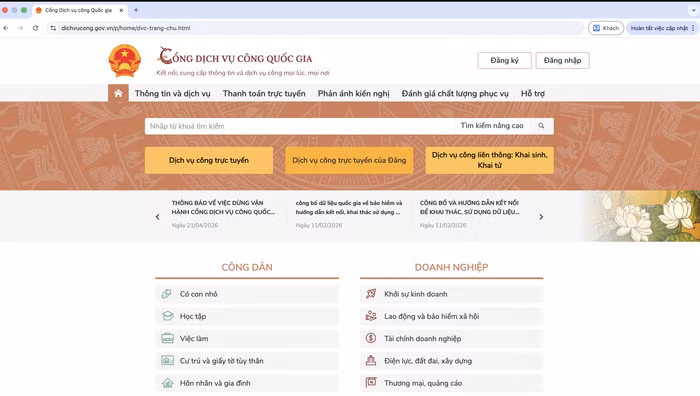
Task: Select the Cổng Dịch vụ công browser tab
Action: (x=78, y=10)
